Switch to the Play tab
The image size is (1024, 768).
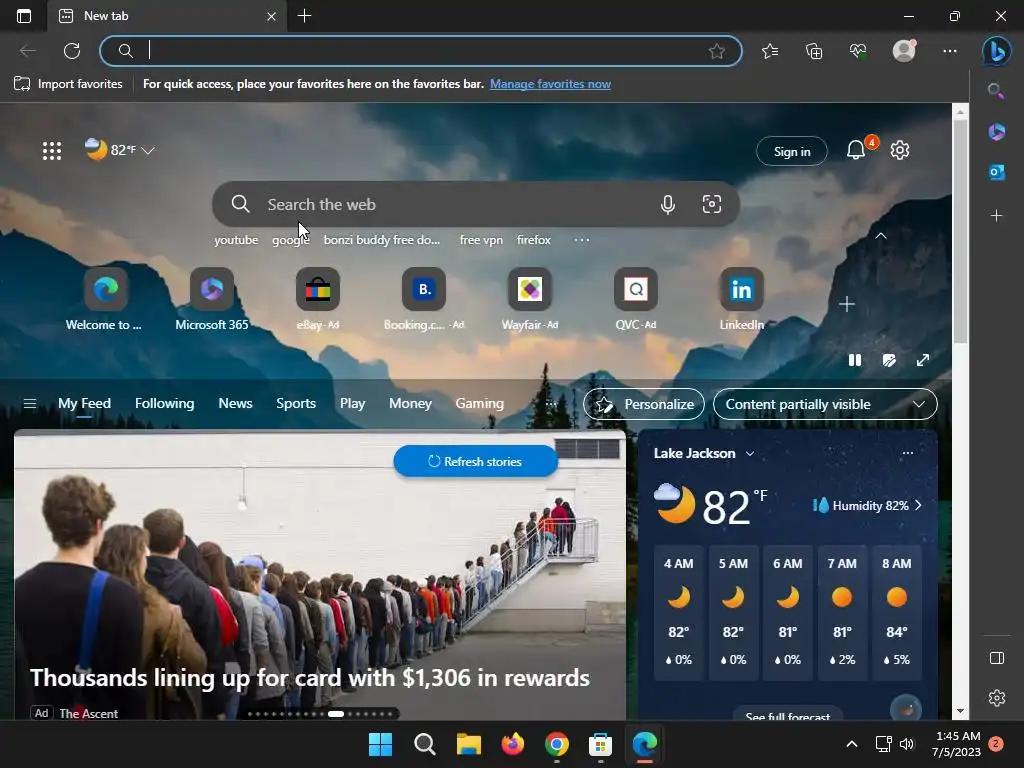pos(352,404)
